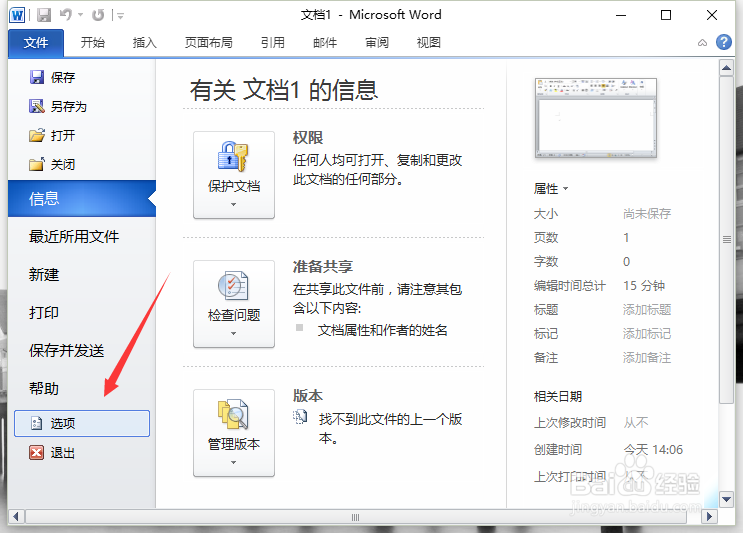Select 信息 in the backstage menu
743x533 pixels.
pyautogui.click(x=82, y=199)
